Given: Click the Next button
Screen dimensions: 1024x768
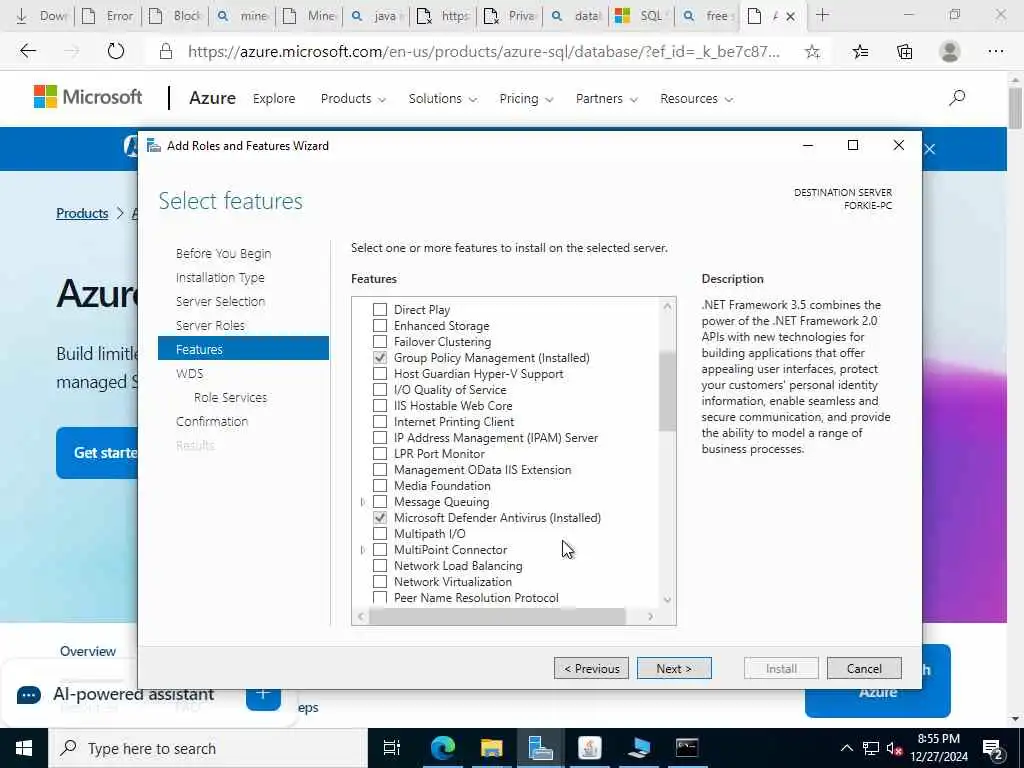Looking at the screenshot, I should click(x=674, y=668).
